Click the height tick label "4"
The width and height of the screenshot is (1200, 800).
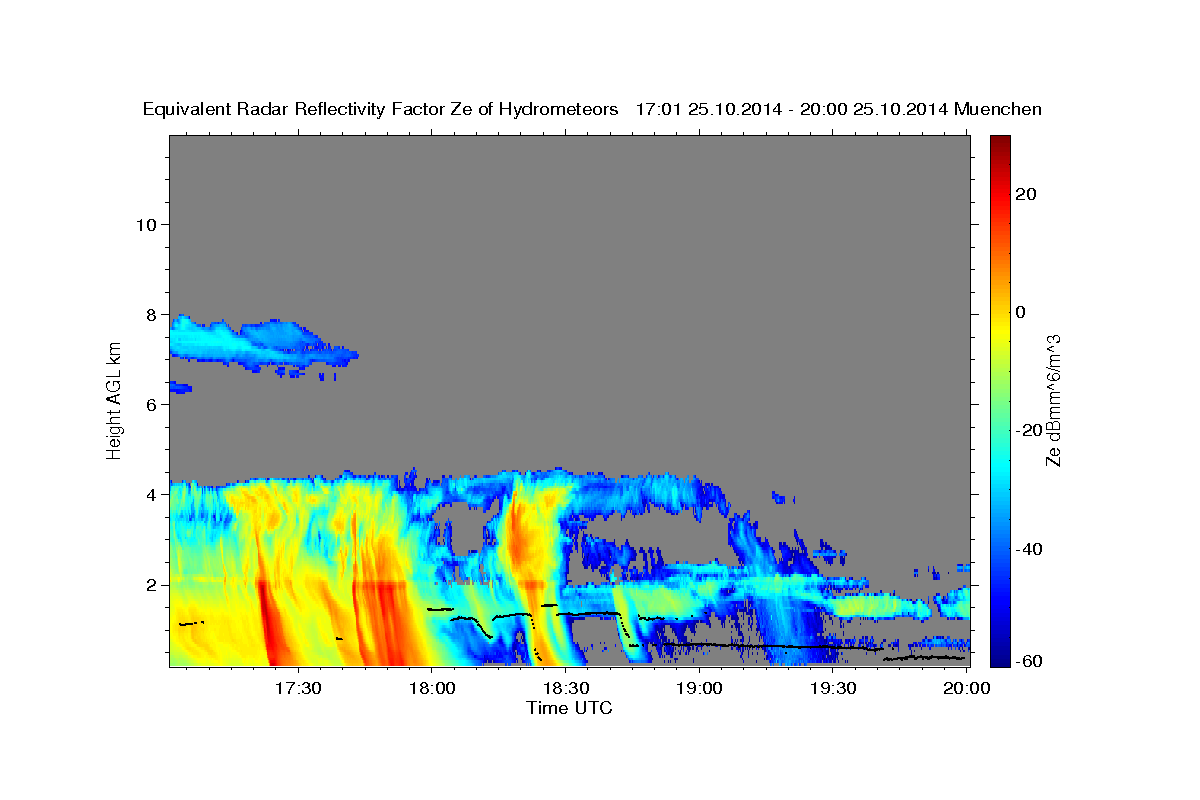point(152,494)
